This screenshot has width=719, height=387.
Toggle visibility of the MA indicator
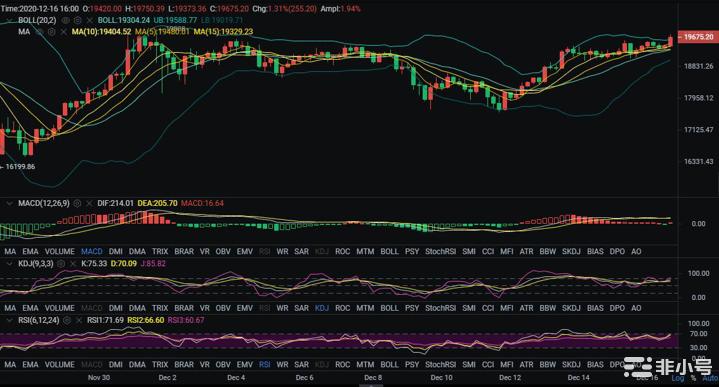(x=40, y=32)
